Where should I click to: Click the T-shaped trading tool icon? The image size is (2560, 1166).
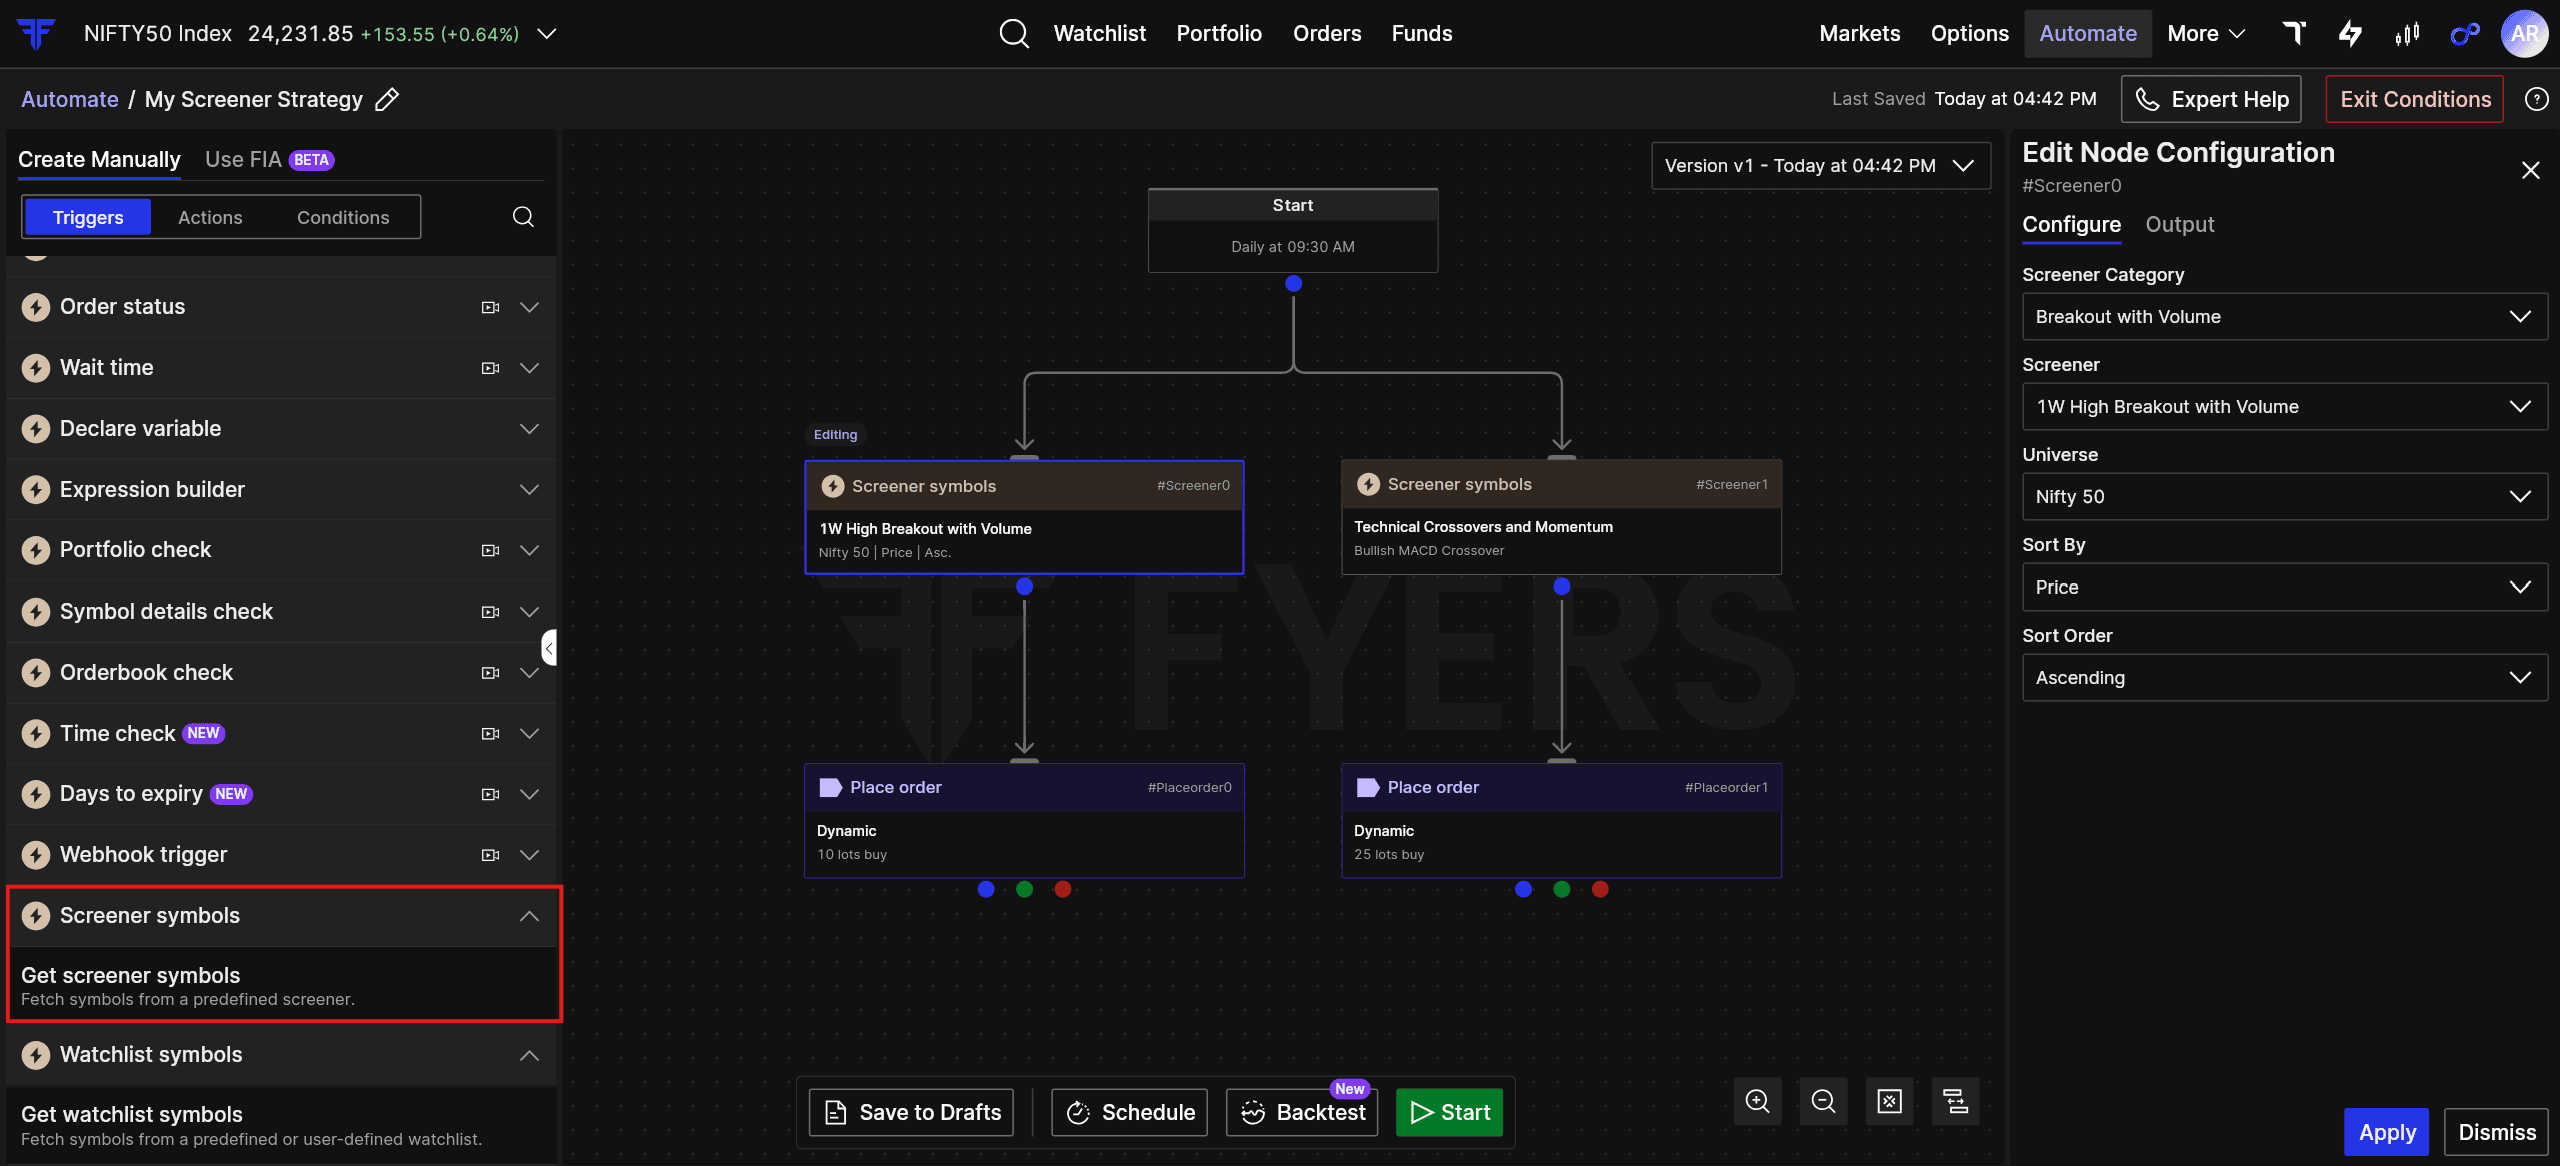(2295, 34)
